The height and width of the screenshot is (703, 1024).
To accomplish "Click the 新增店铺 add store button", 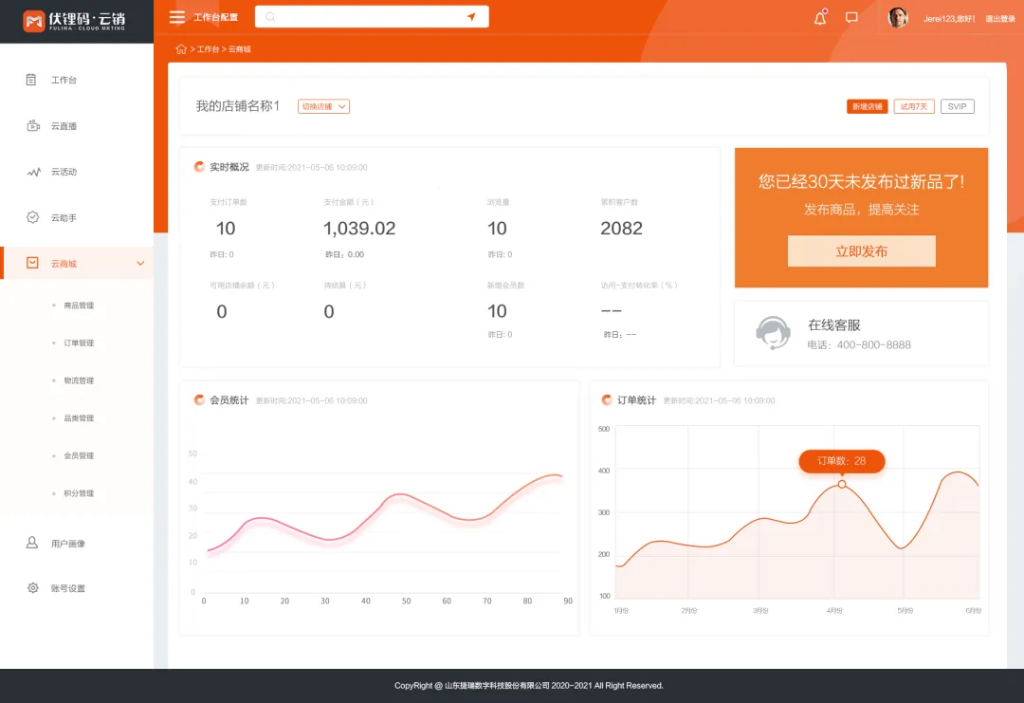I will [866, 106].
